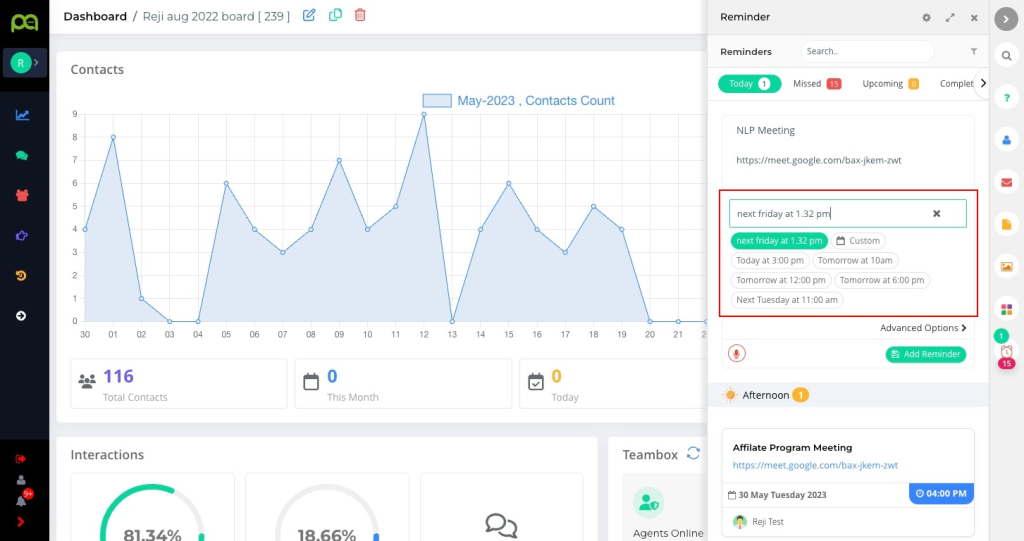Open the red mail icon in right toolbar
The image size is (1024, 541).
1006,182
